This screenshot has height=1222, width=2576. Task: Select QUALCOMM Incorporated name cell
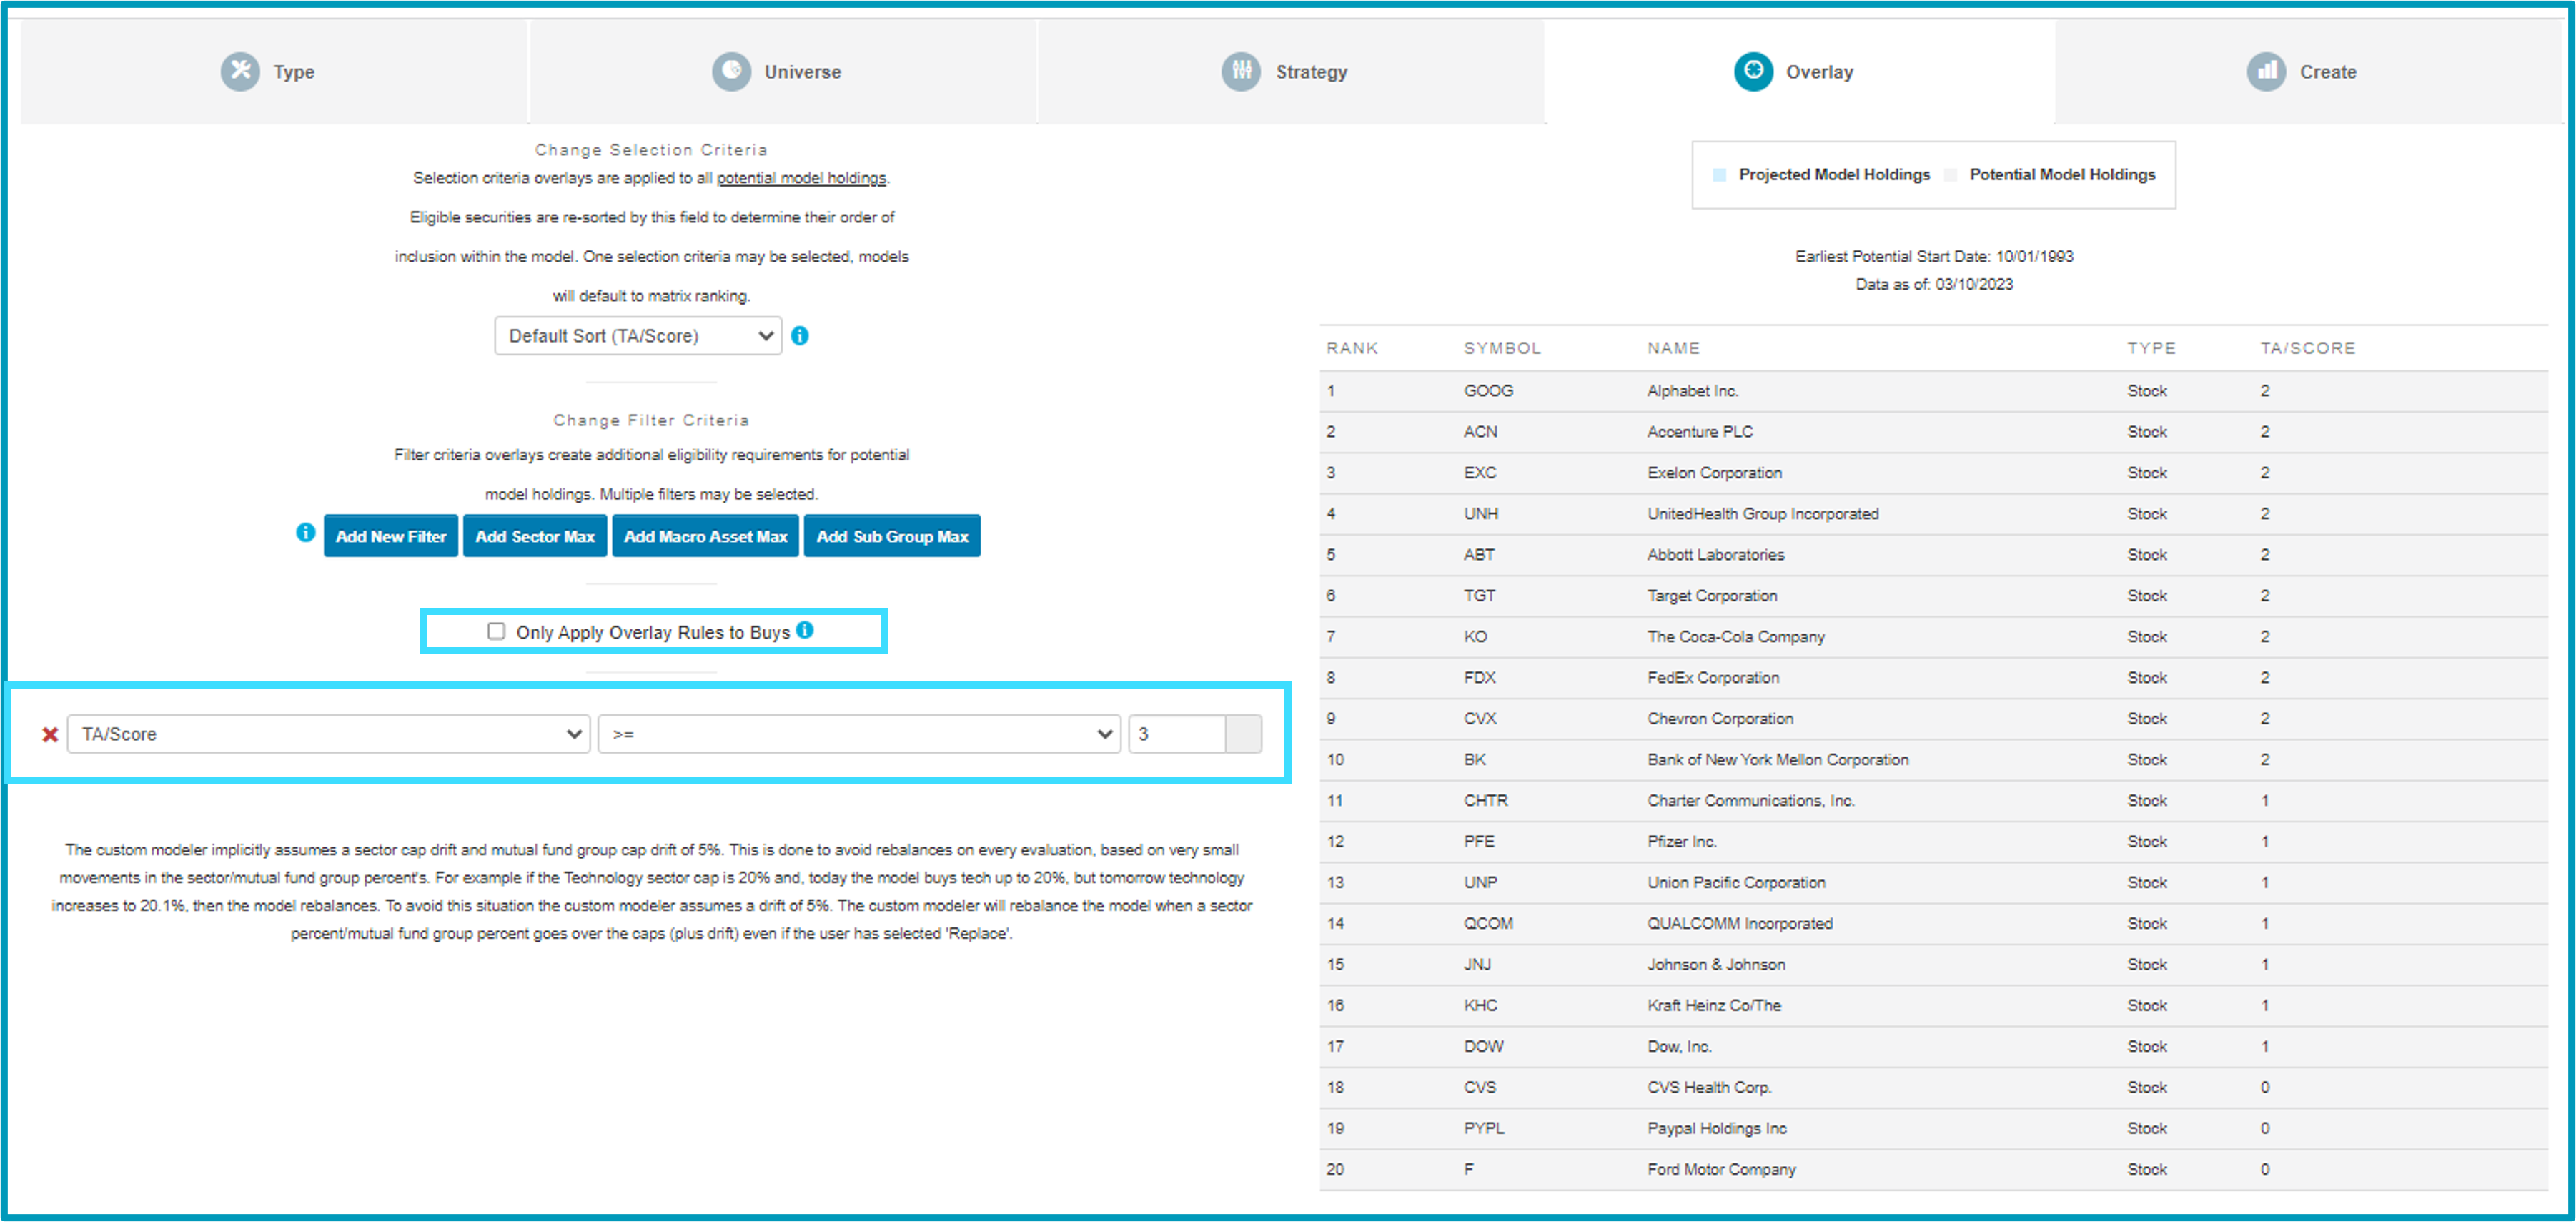coord(1739,924)
